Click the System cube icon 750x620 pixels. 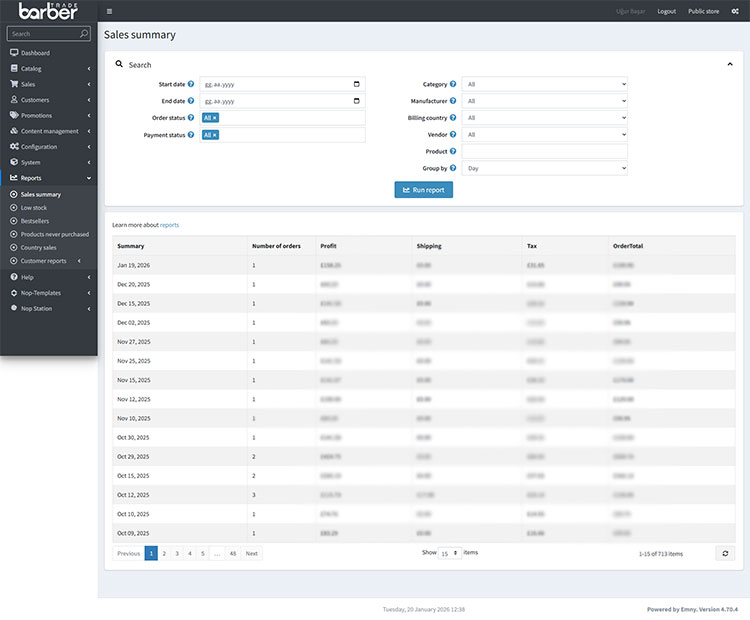(14, 162)
